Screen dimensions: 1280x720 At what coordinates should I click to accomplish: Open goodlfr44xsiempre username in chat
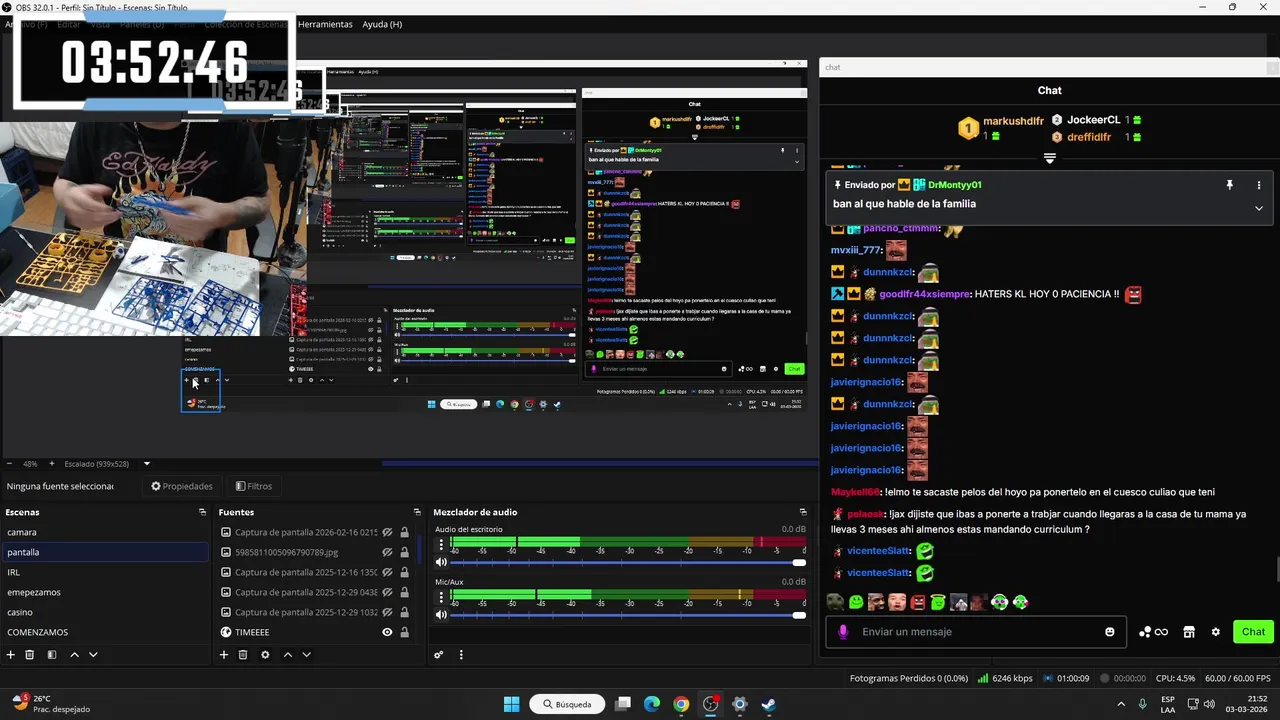pyautogui.click(x=924, y=294)
